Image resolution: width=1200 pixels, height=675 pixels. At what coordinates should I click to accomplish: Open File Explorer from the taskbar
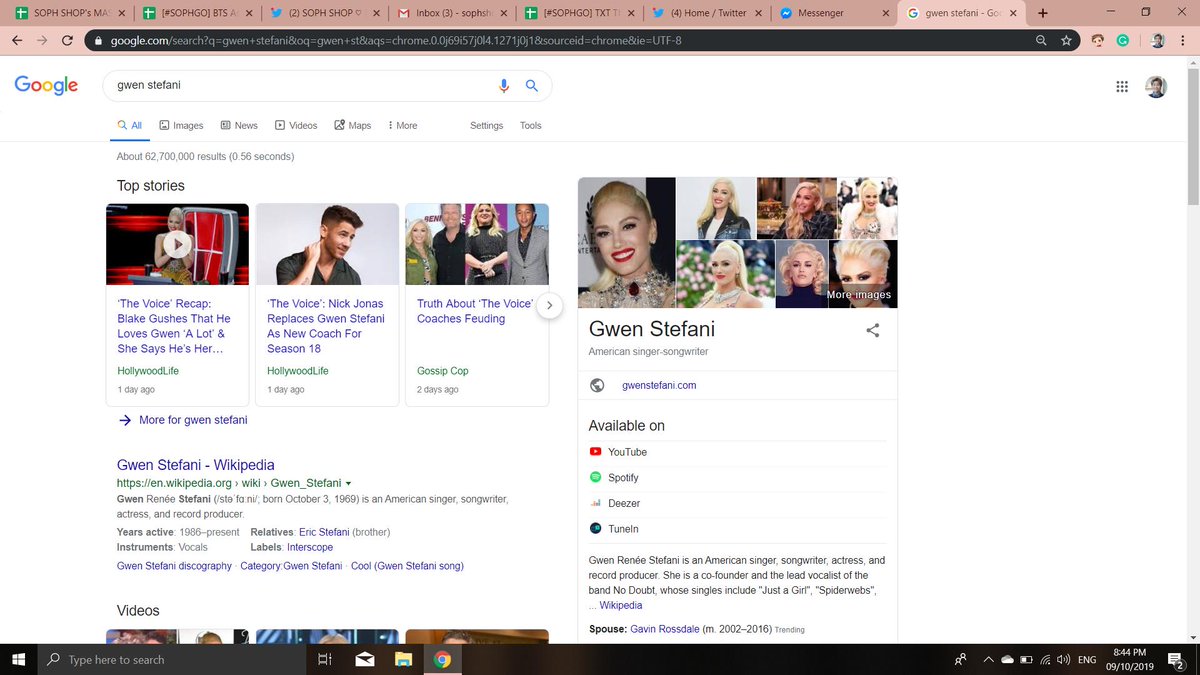(403, 659)
